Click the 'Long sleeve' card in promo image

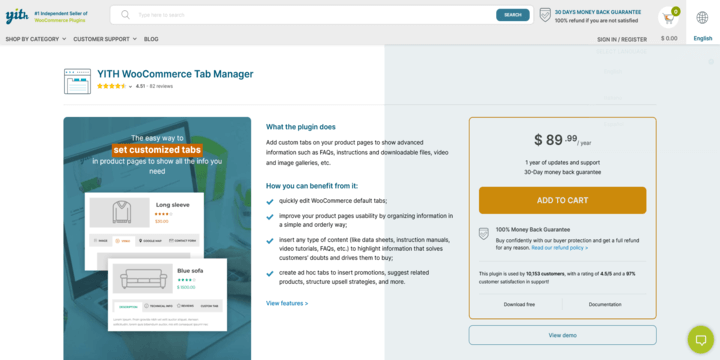[145, 231]
